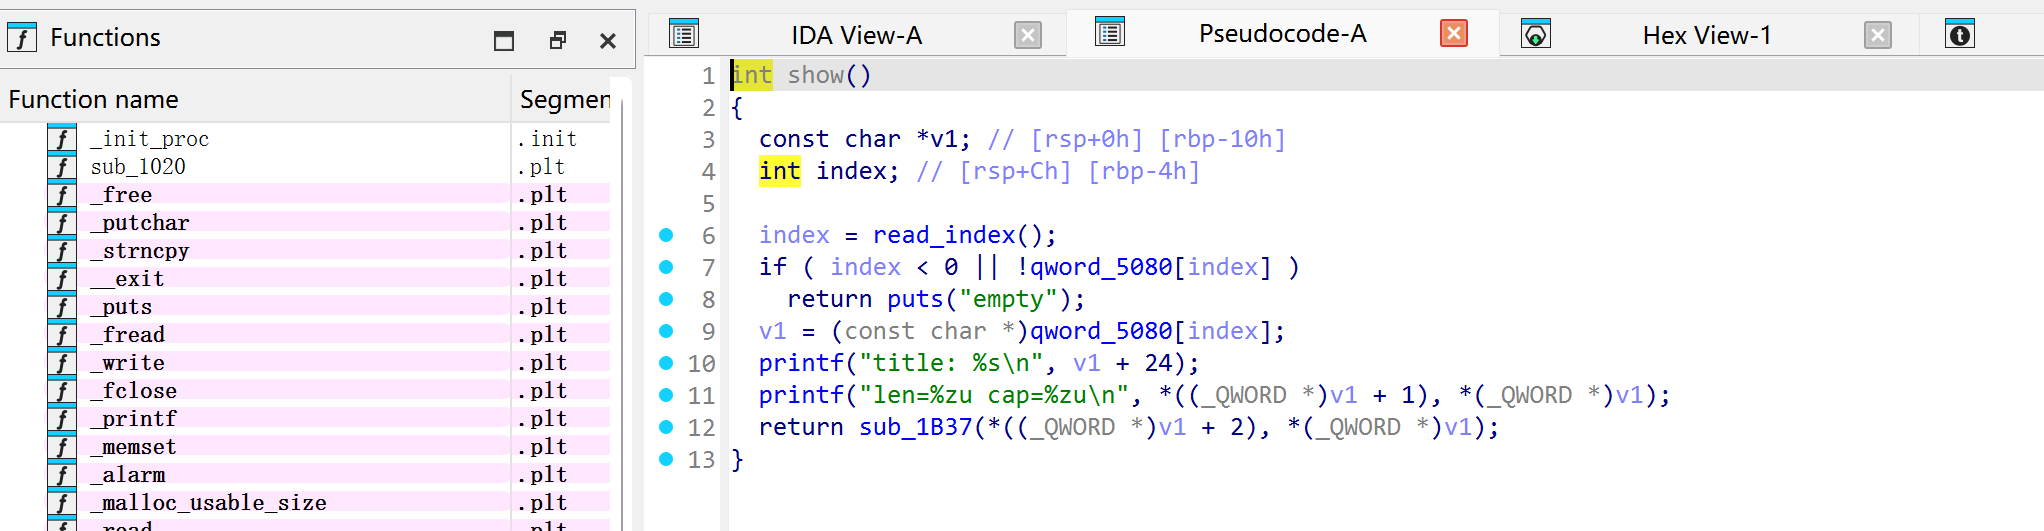
Task: Click the function icon next to _alarm
Action: 62,475
